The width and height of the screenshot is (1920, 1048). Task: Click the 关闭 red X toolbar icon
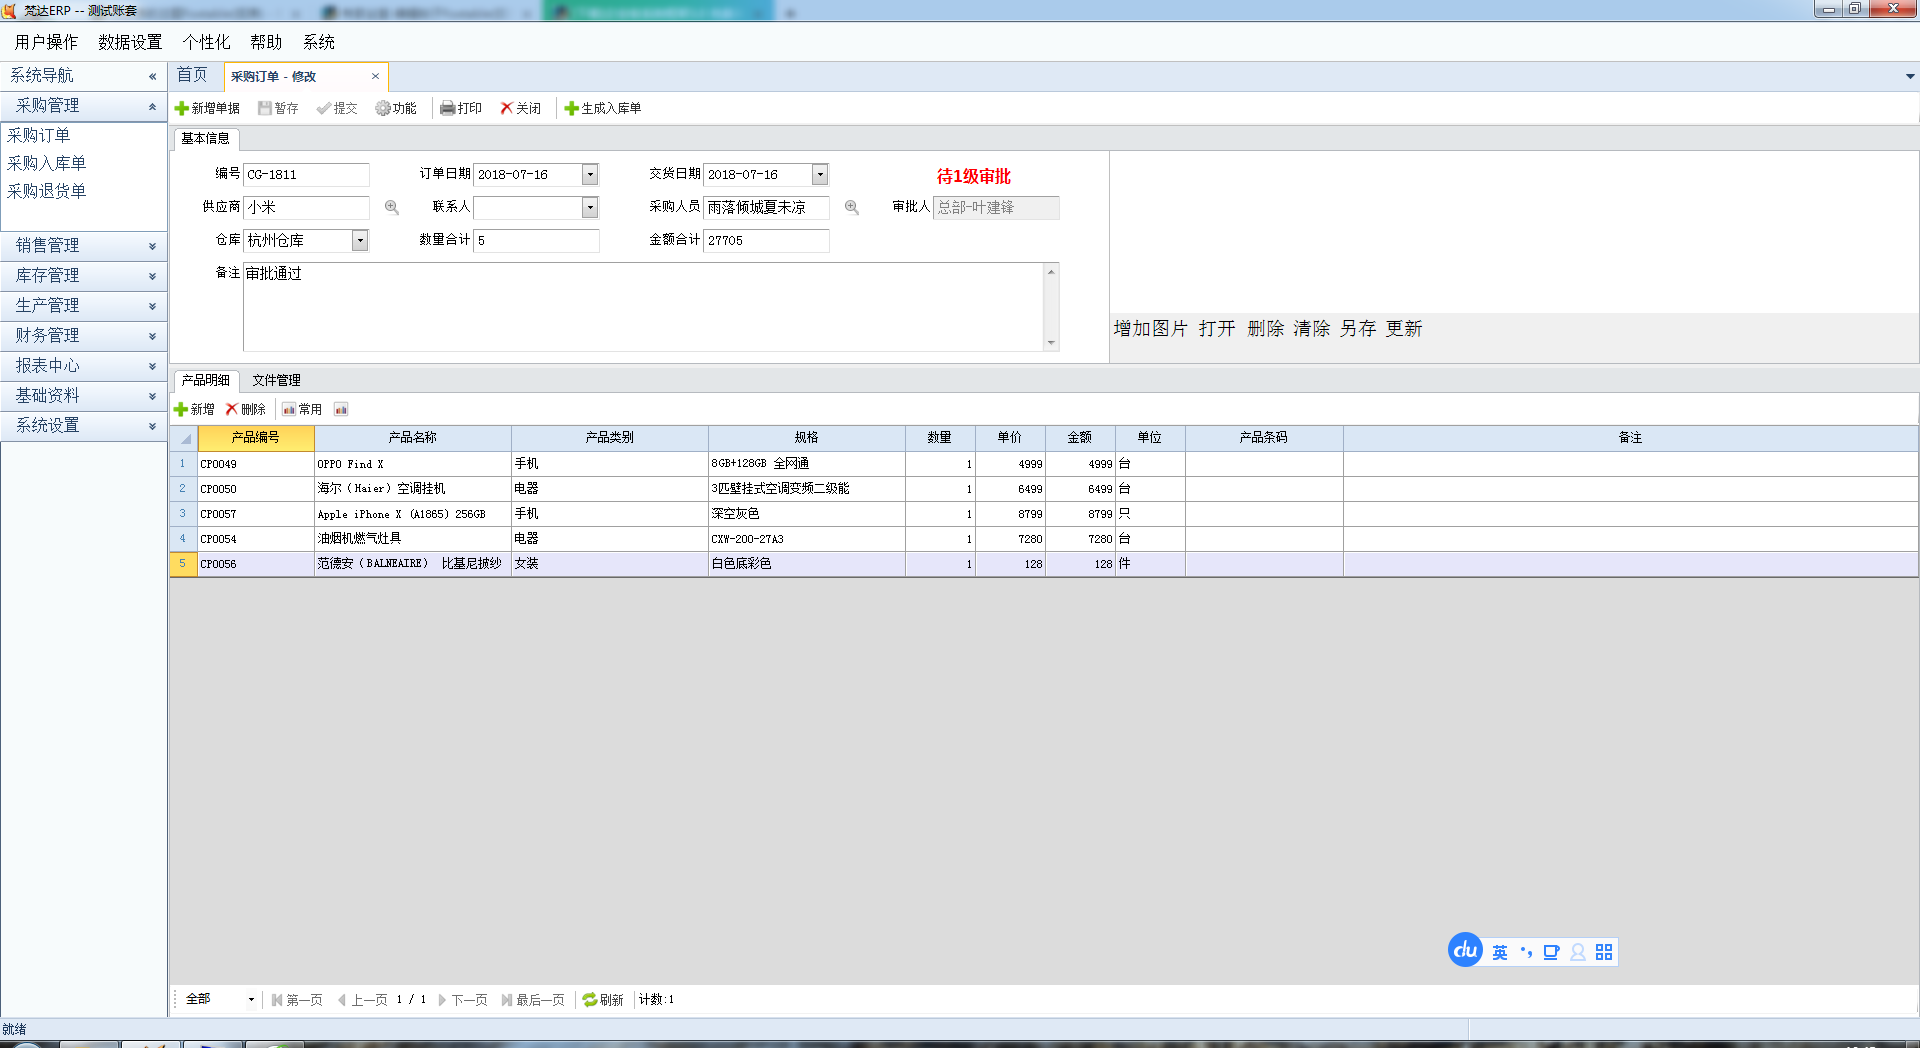[x=507, y=108]
